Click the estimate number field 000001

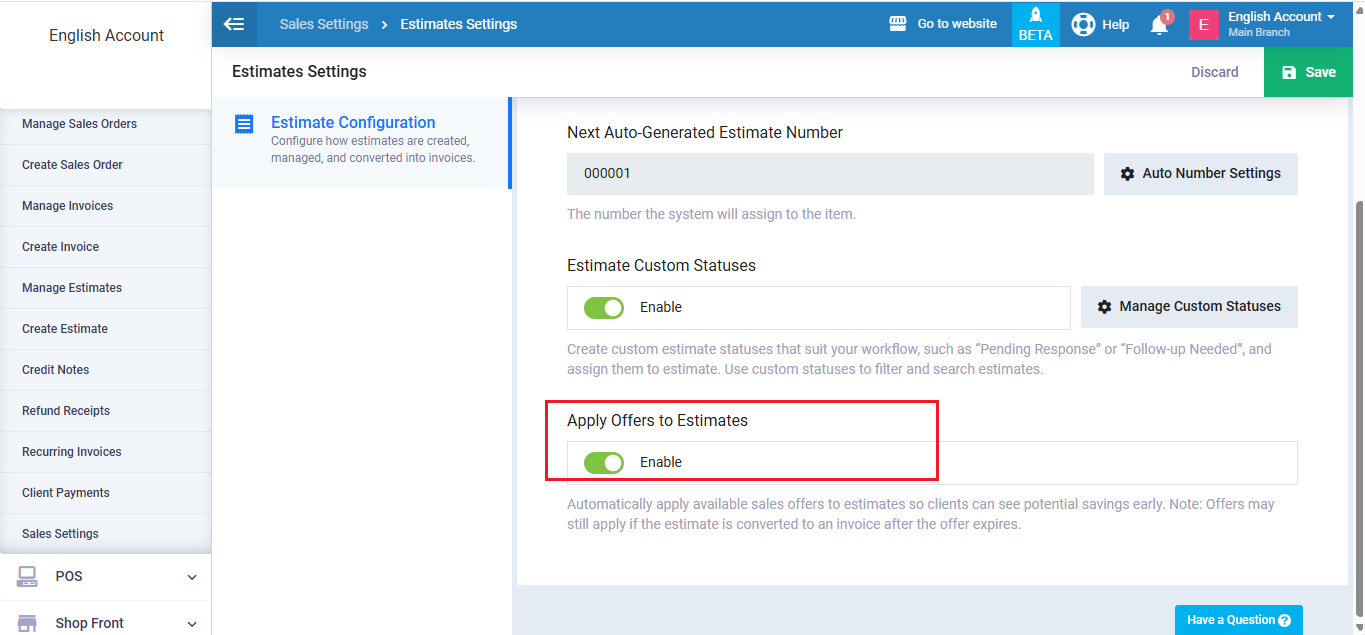829,174
